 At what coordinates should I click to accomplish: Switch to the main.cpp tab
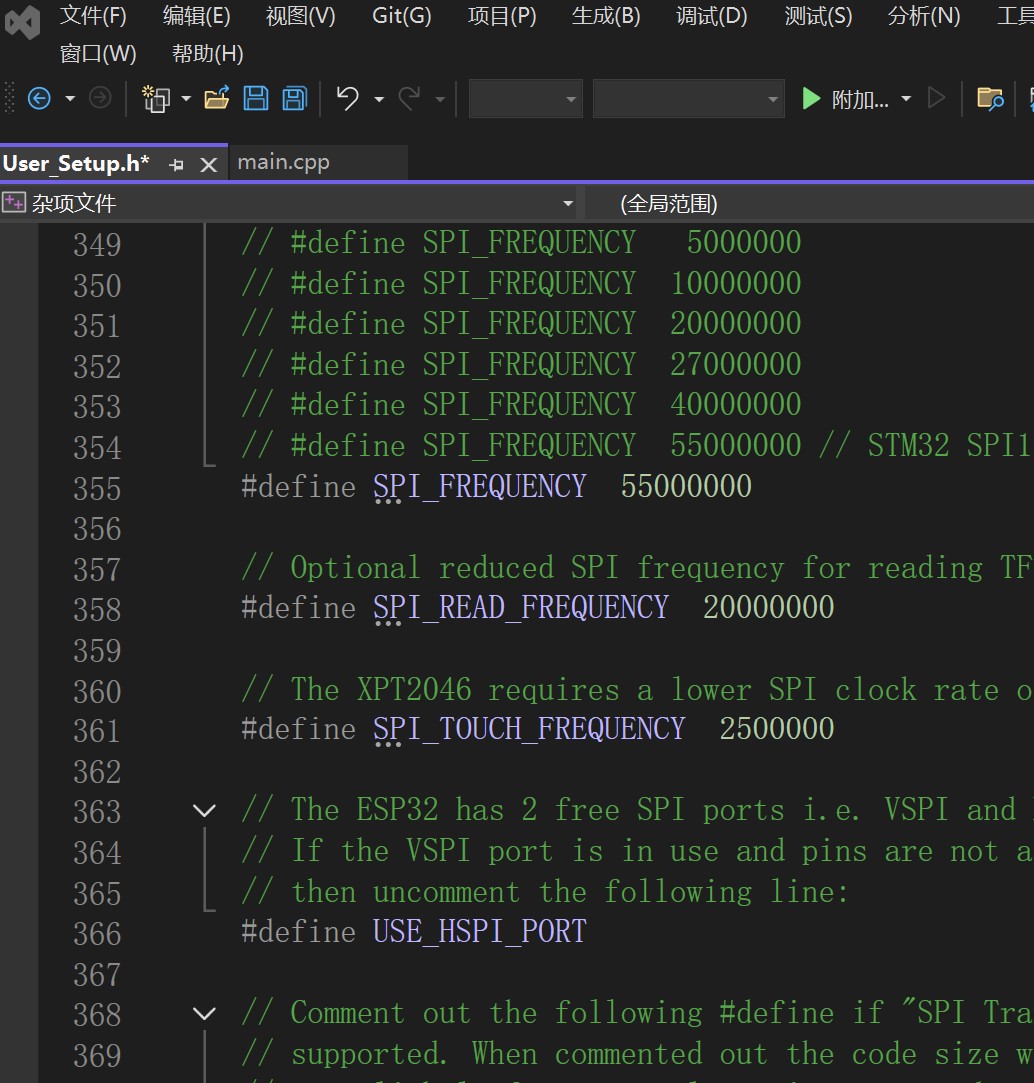pos(284,163)
